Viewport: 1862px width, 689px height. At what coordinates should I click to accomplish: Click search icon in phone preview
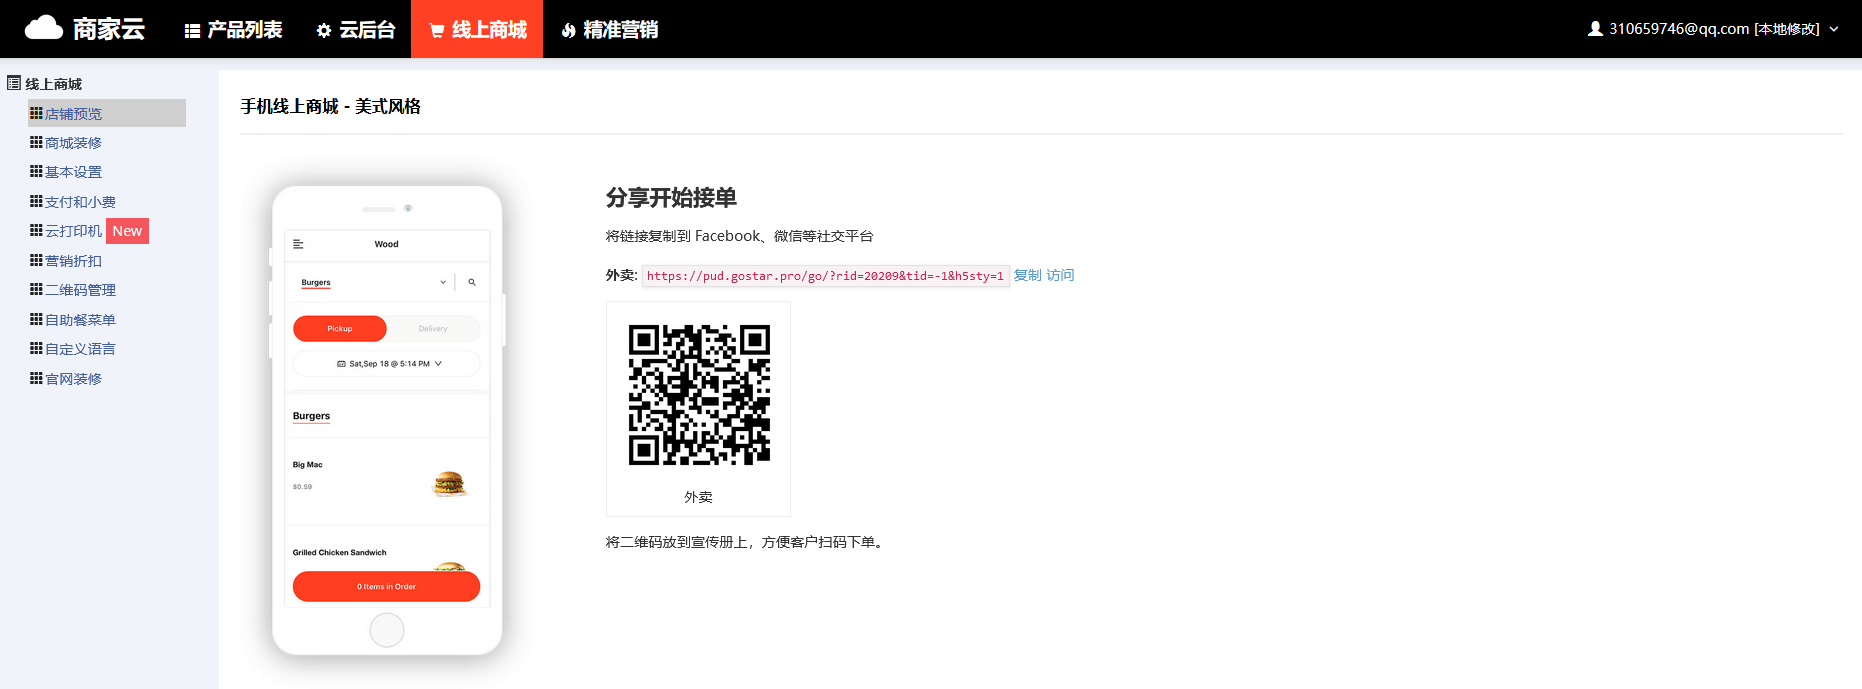472,282
